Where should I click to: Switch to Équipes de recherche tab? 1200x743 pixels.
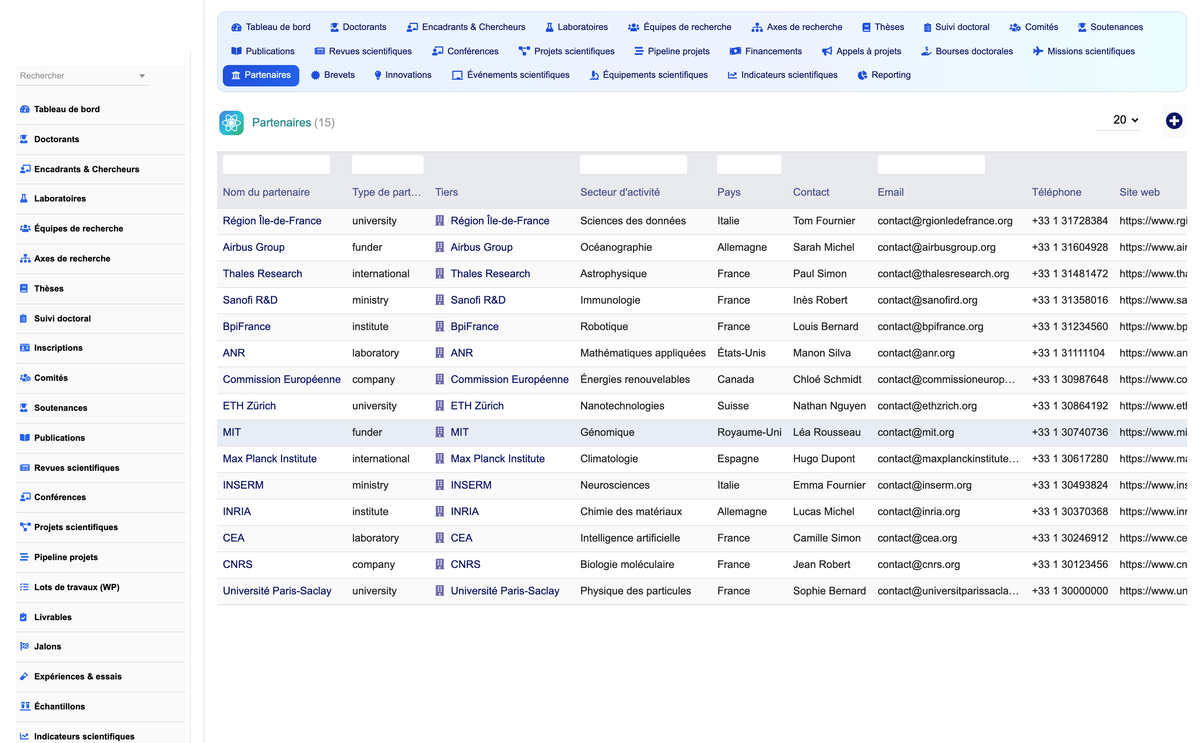[679, 27]
